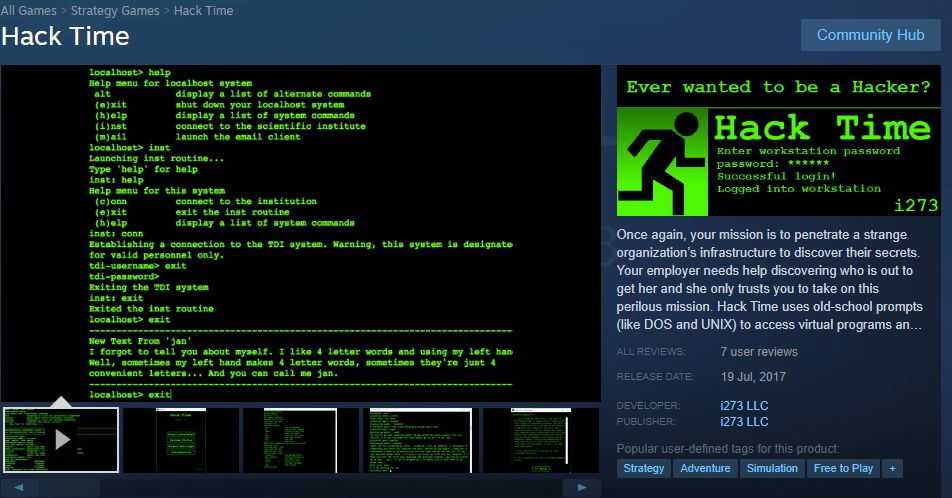Click the 'Hack Time' page title
952x498 pixels.
tap(65, 36)
